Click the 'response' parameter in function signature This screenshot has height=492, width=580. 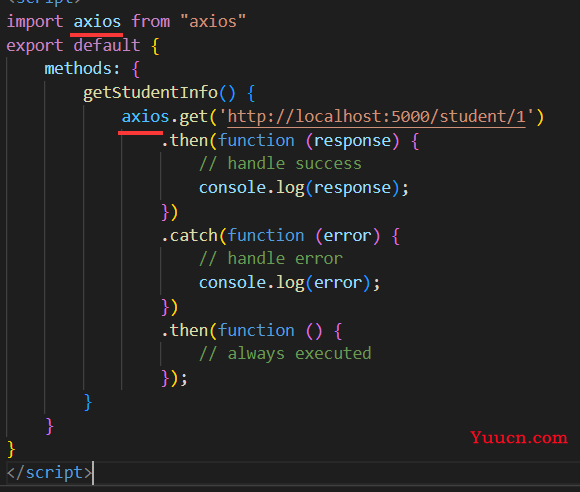(x=352, y=141)
